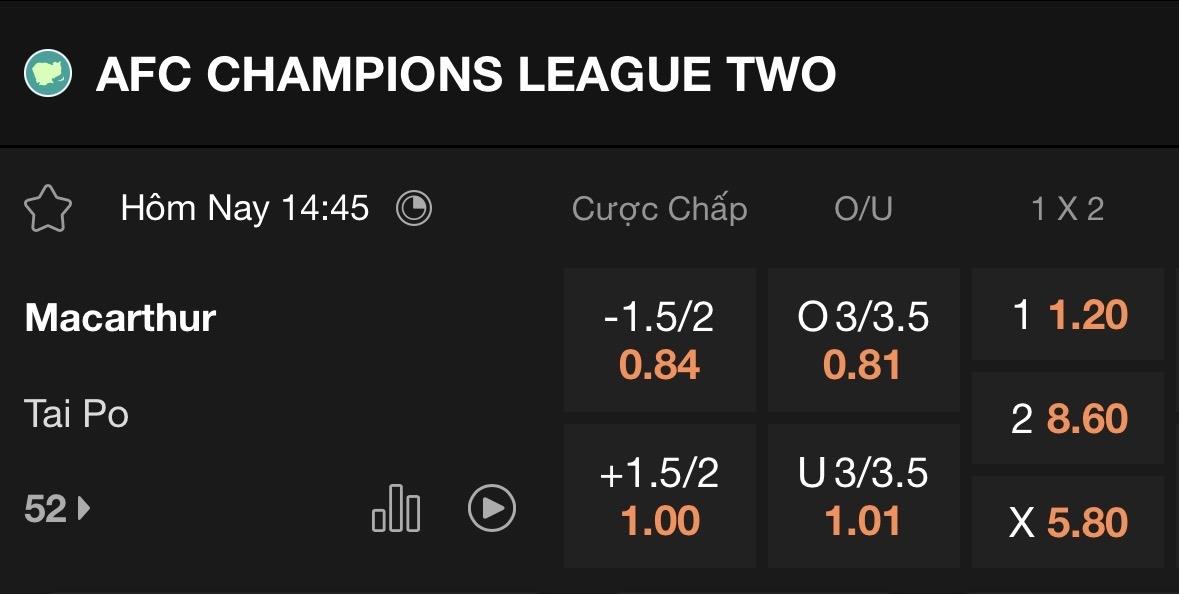This screenshot has height=594, width=1179.
Task: Click the Hôm Nay 14:45 match time
Action: click(245, 209)
